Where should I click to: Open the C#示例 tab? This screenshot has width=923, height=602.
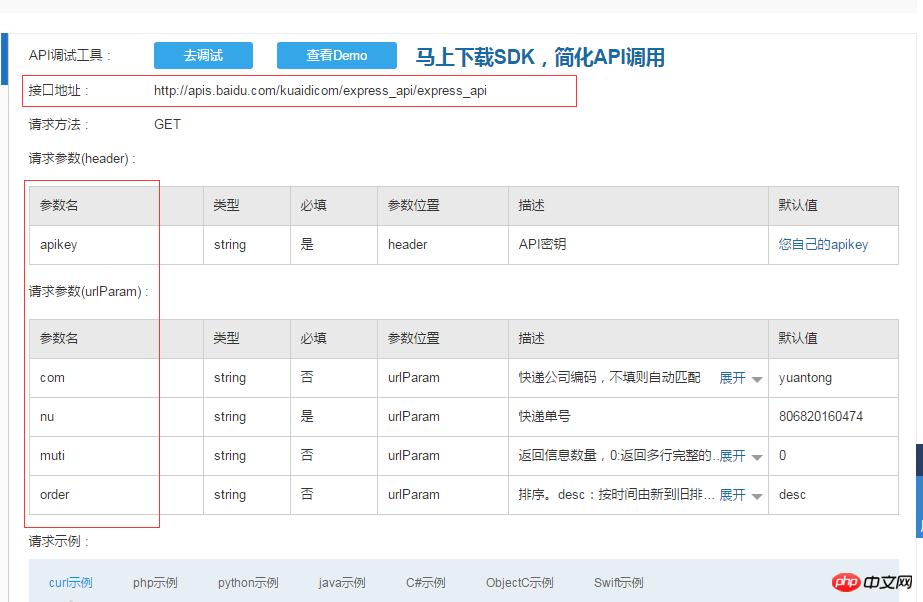[428, 581]
